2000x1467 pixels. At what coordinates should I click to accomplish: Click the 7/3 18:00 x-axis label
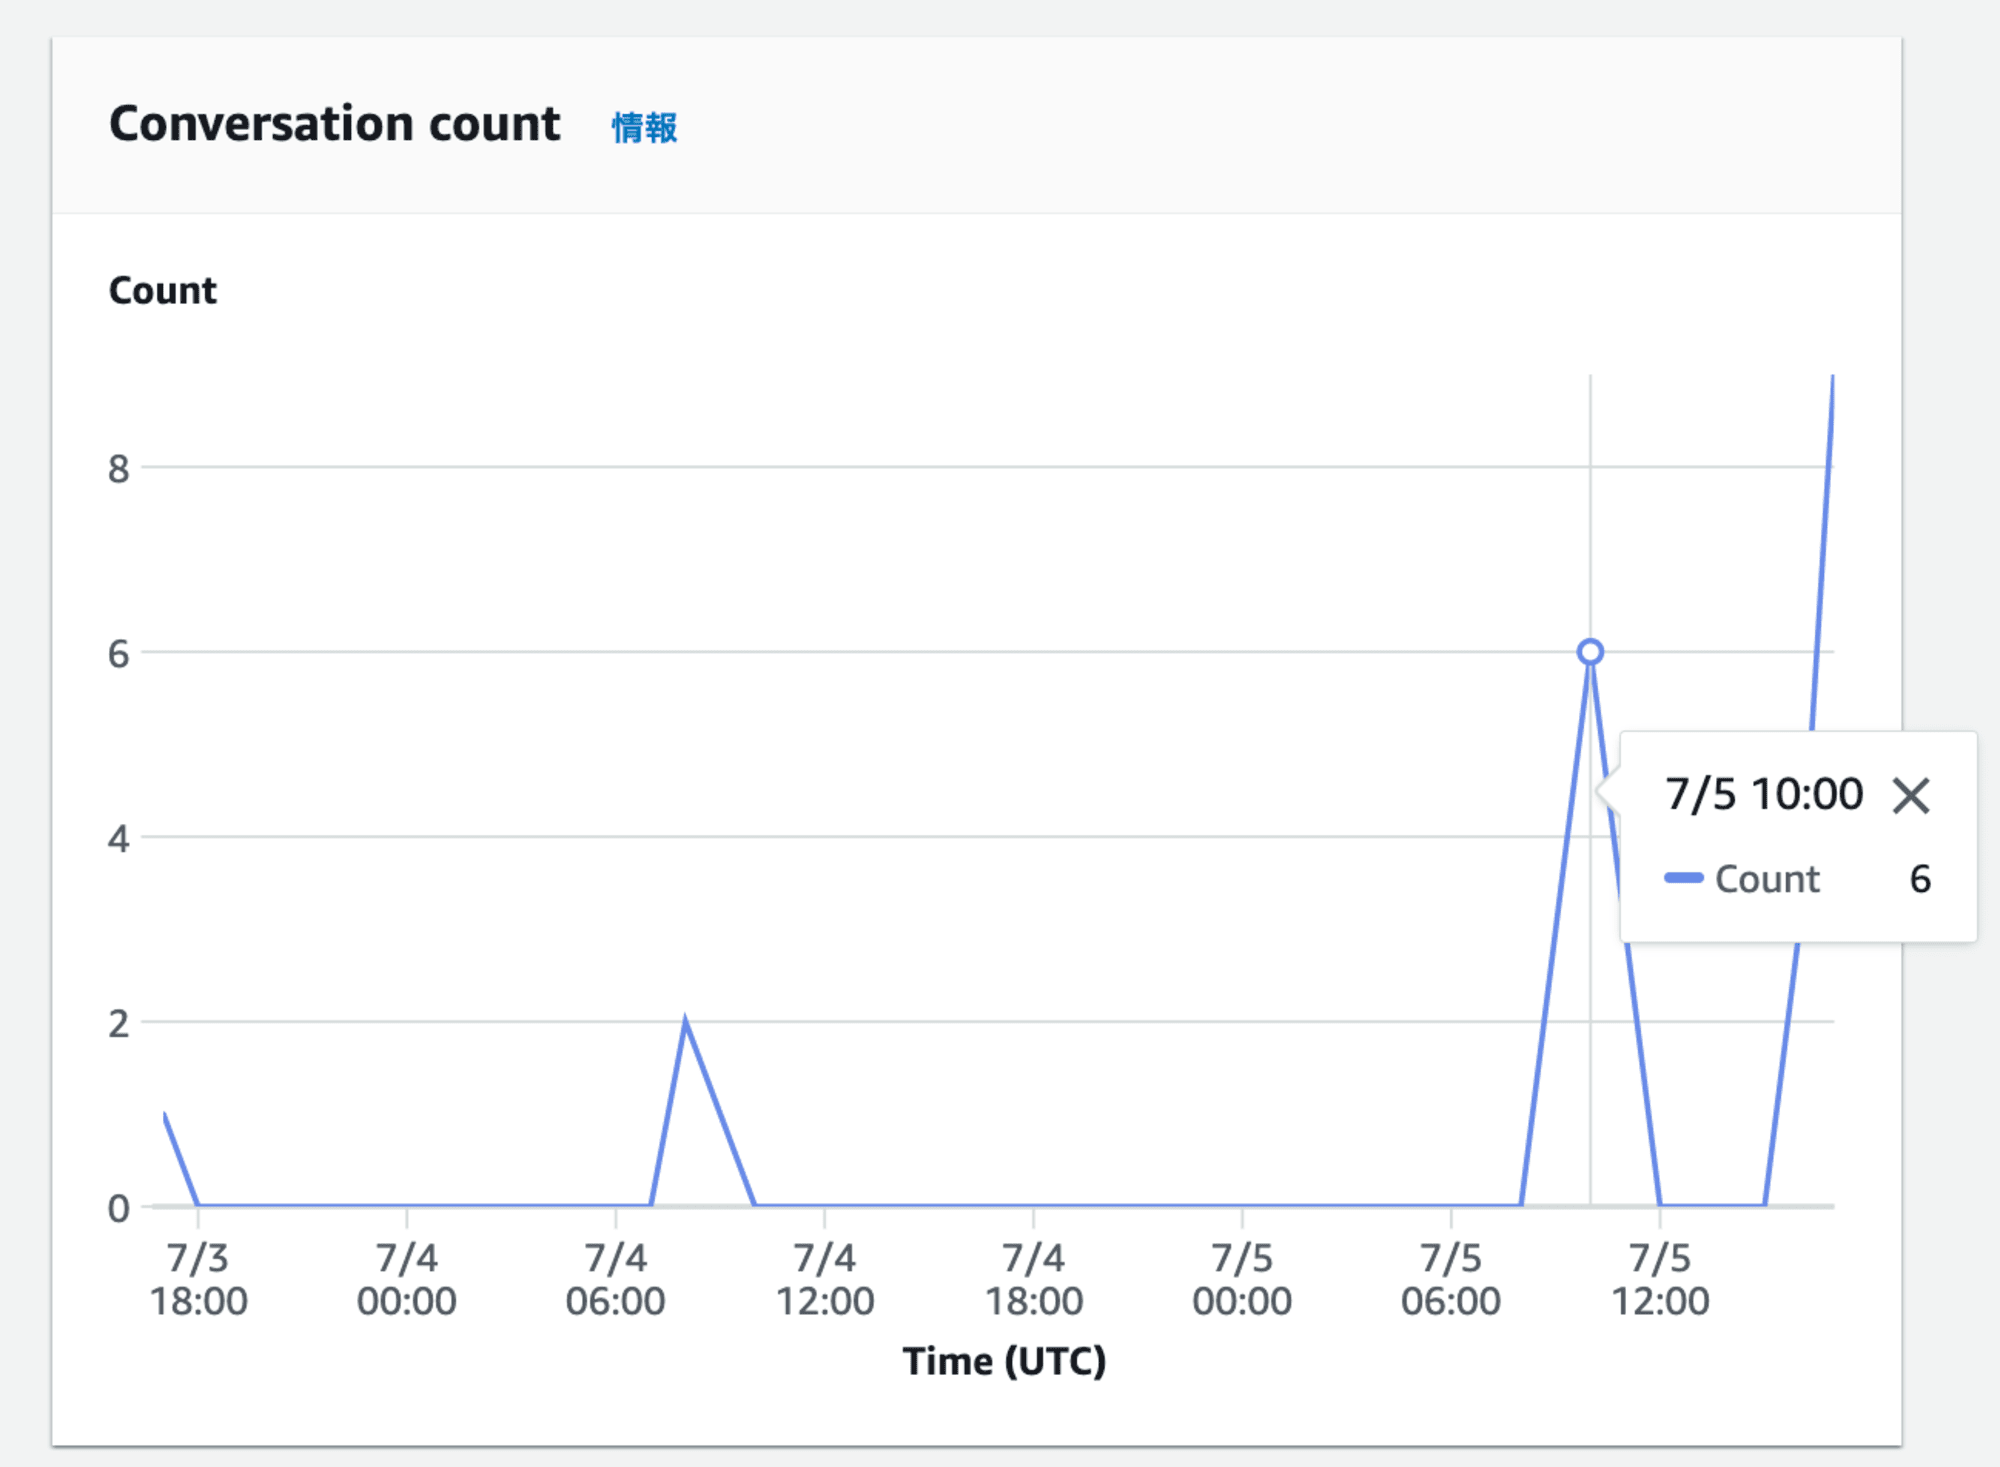tap(198, 1279)
